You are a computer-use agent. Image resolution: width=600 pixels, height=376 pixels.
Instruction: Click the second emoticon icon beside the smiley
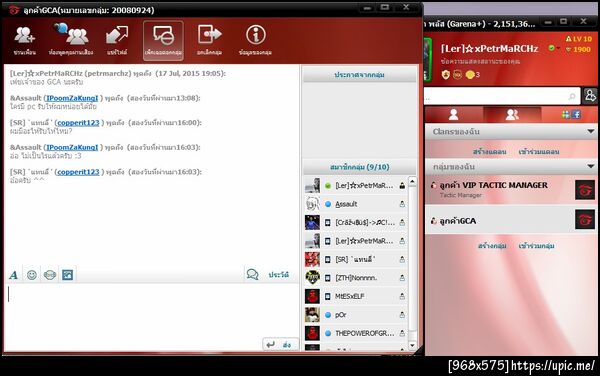(x=50, y=275)
